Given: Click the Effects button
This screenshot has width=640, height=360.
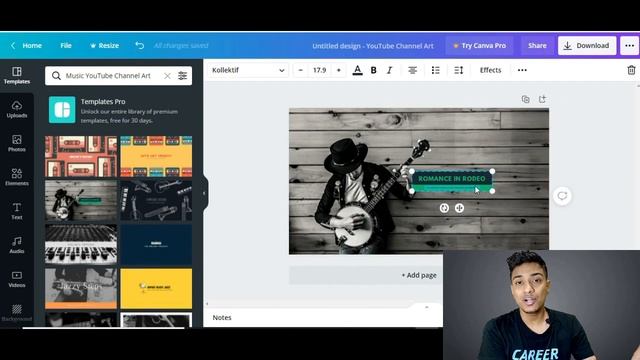Looking at the screenshot, I should click(x=490, y=70).
